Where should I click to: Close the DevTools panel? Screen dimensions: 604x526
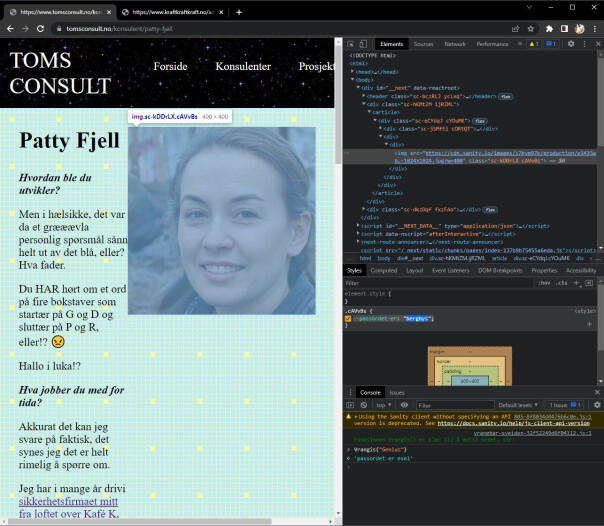click(598, 44)
